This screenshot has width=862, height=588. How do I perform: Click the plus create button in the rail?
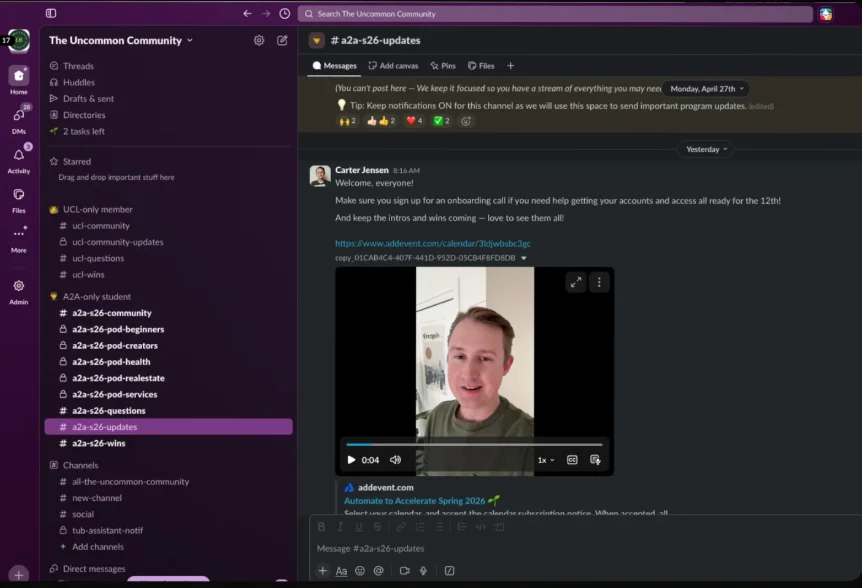point(19,575)
